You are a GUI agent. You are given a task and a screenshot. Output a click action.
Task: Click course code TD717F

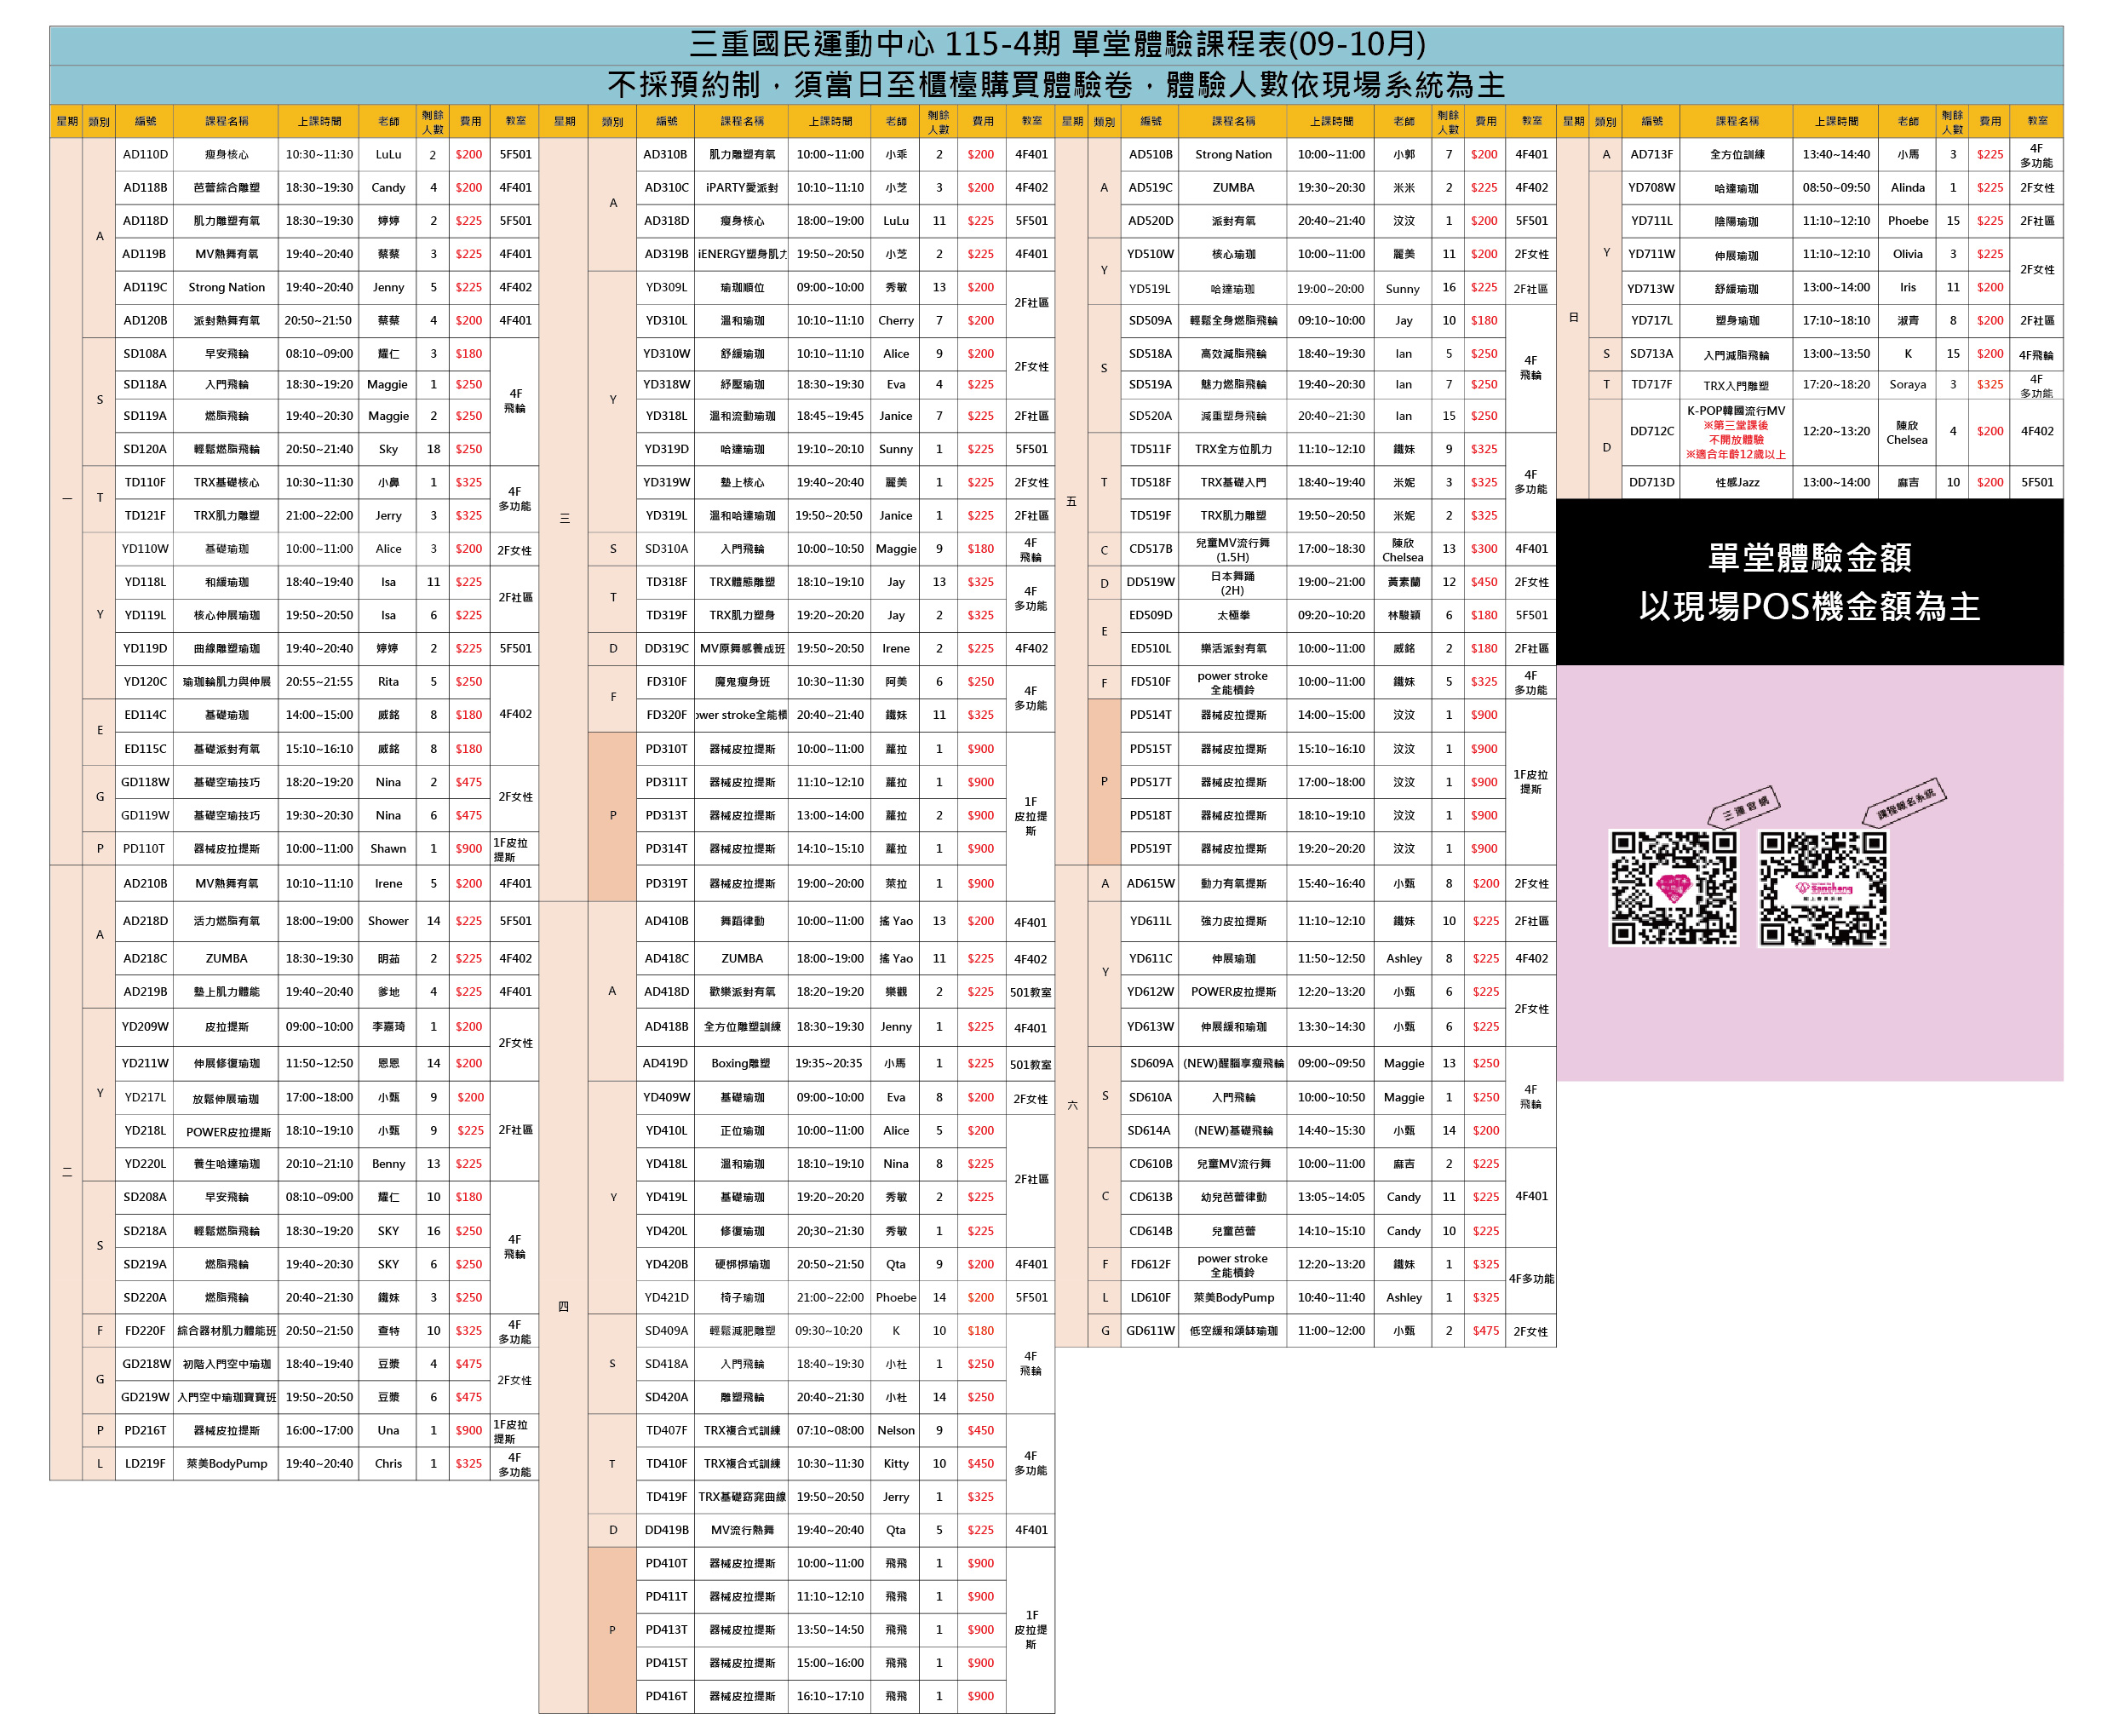[x=1652, y=385]
